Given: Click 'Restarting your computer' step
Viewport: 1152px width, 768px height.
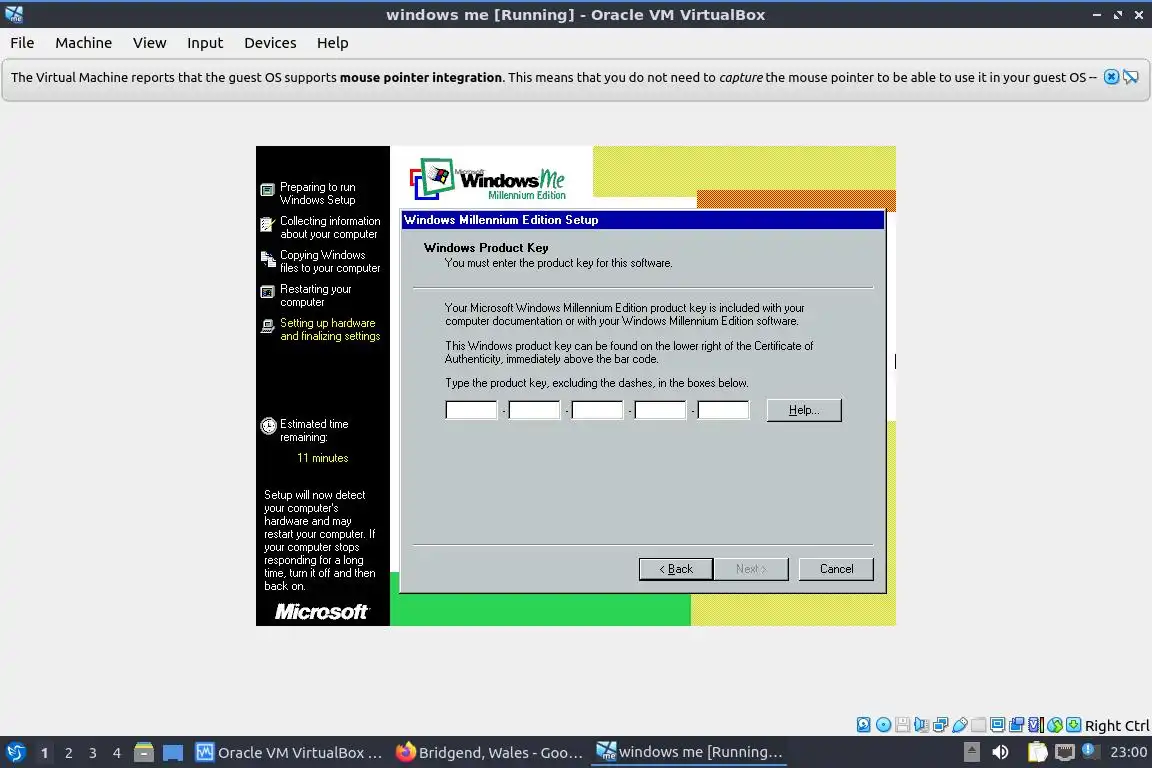Looking at the screenshot, I should (x=306, y=295).
